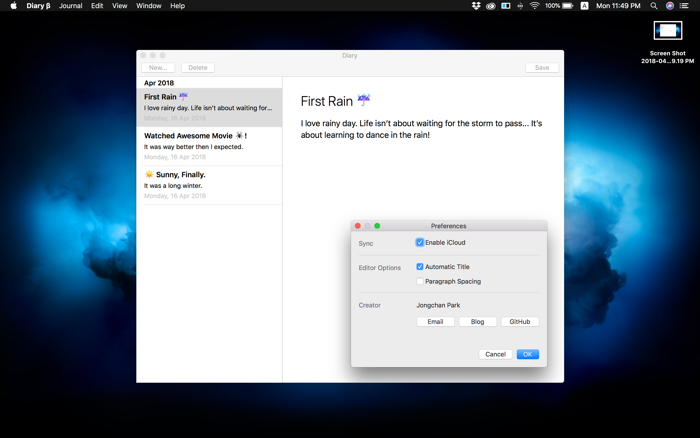This screenshot has height=438, width=700.
Task: Open the Diary β application menu
Action: pyautogui.click(x=38, y=6)
